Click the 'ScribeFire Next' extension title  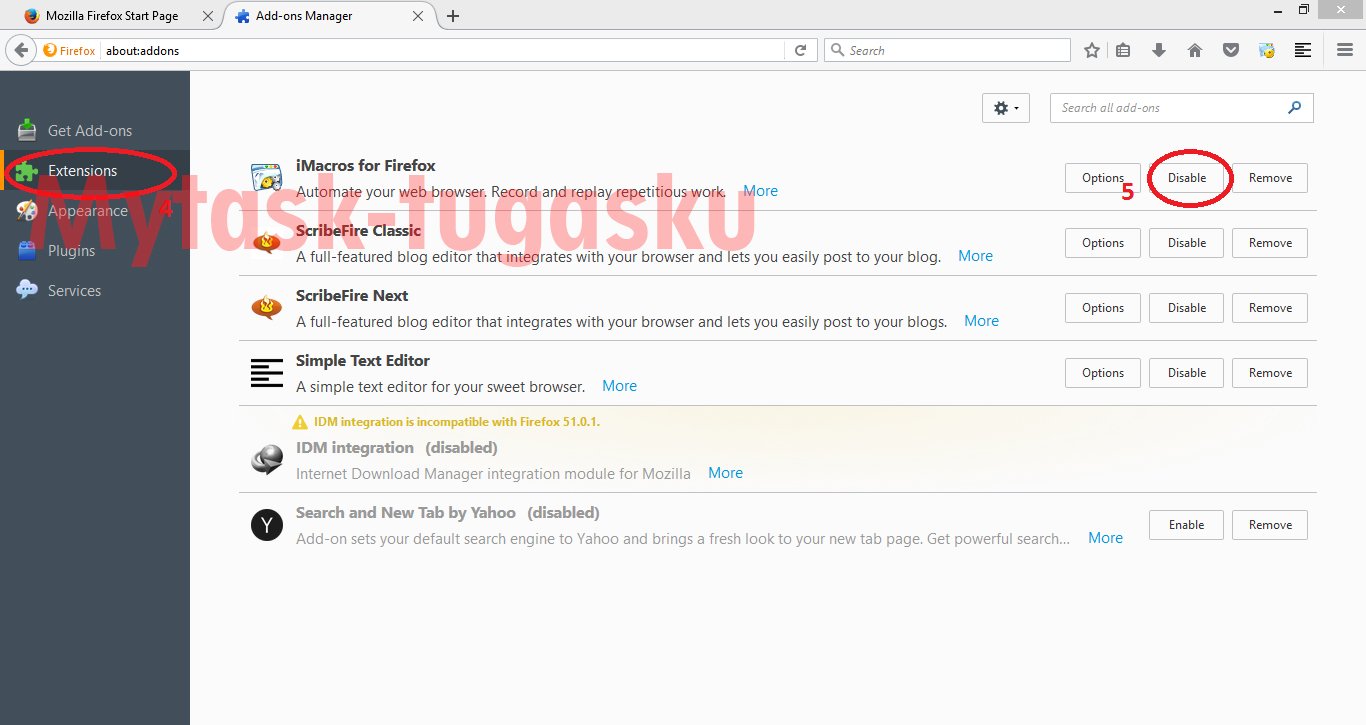[352, 296]
